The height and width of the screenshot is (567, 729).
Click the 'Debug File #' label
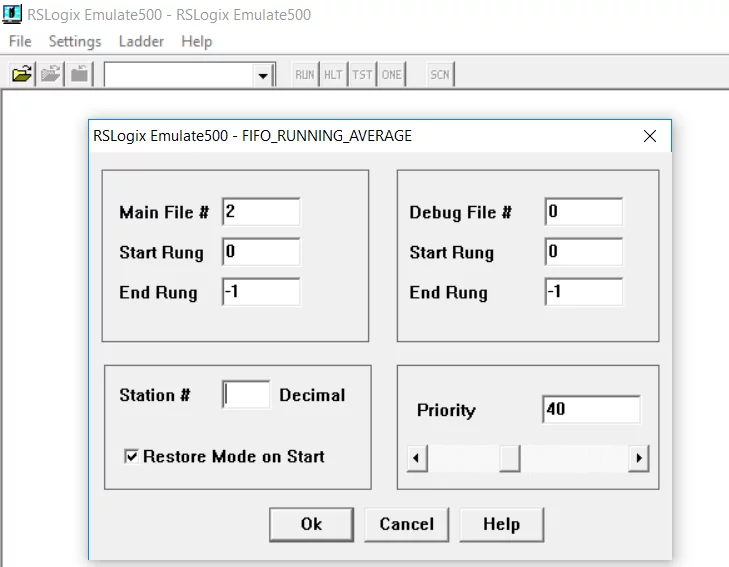pyautogui.click(x=461, y=212)
